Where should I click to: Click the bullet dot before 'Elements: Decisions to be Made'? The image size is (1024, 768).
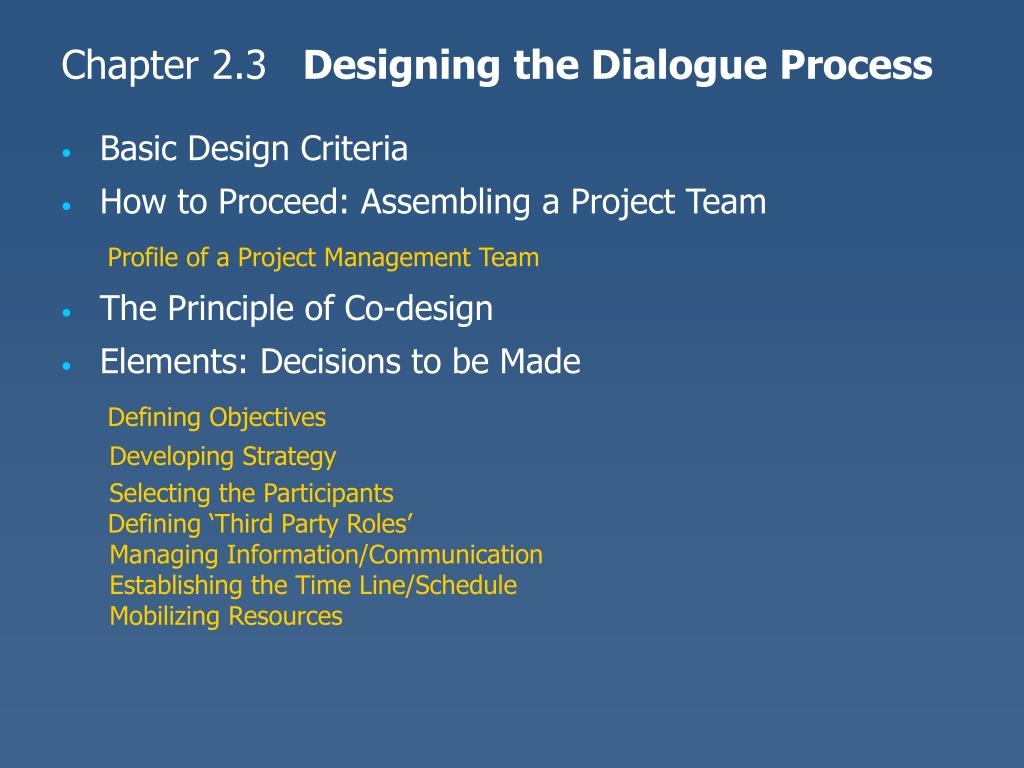pyautogui.click(x=66, y=365)
